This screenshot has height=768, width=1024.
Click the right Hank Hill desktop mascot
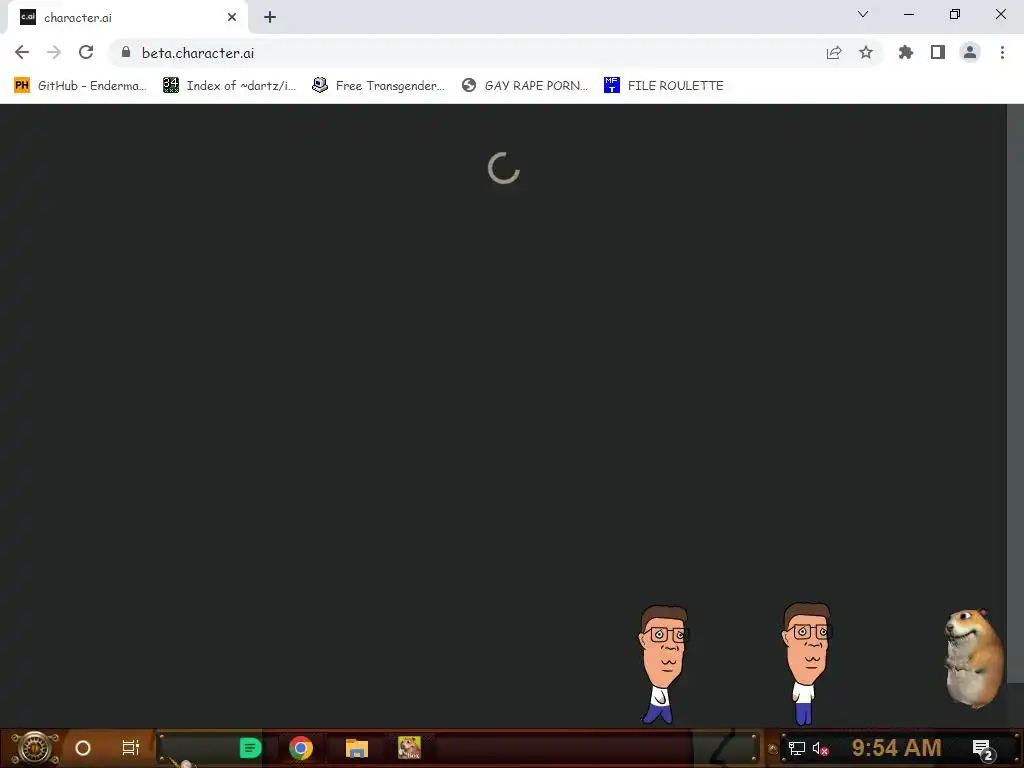point(807,664)
